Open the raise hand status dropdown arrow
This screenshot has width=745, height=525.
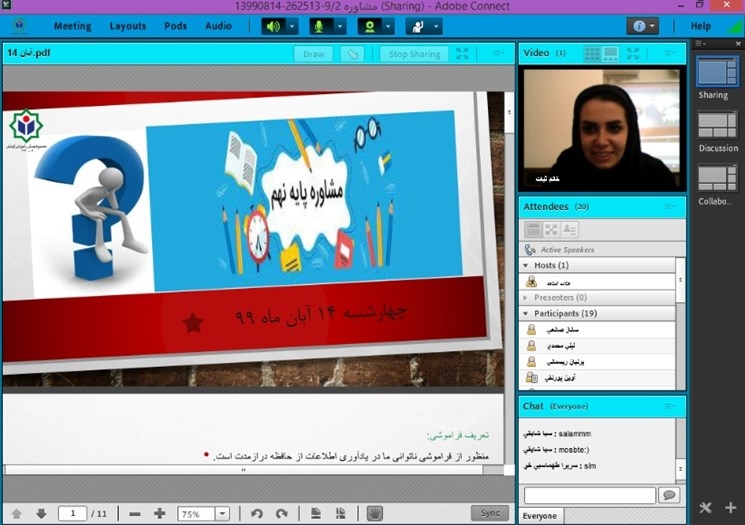[x=437, y=26]
